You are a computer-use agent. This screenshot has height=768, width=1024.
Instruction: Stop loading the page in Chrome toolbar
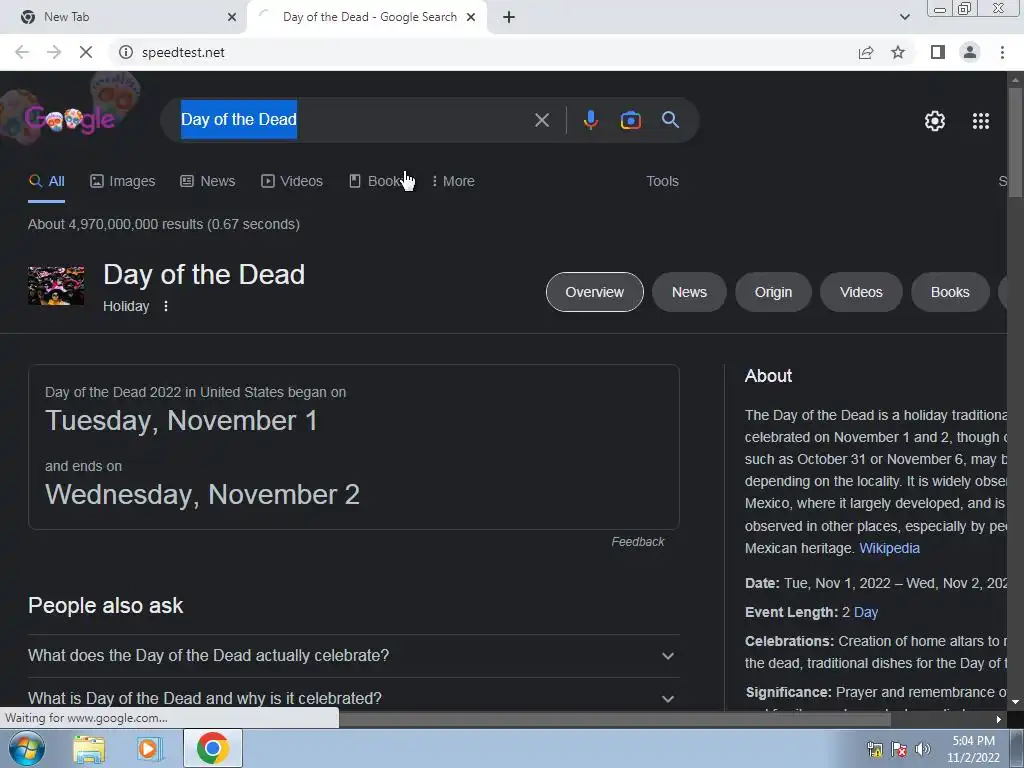[86, 52]
